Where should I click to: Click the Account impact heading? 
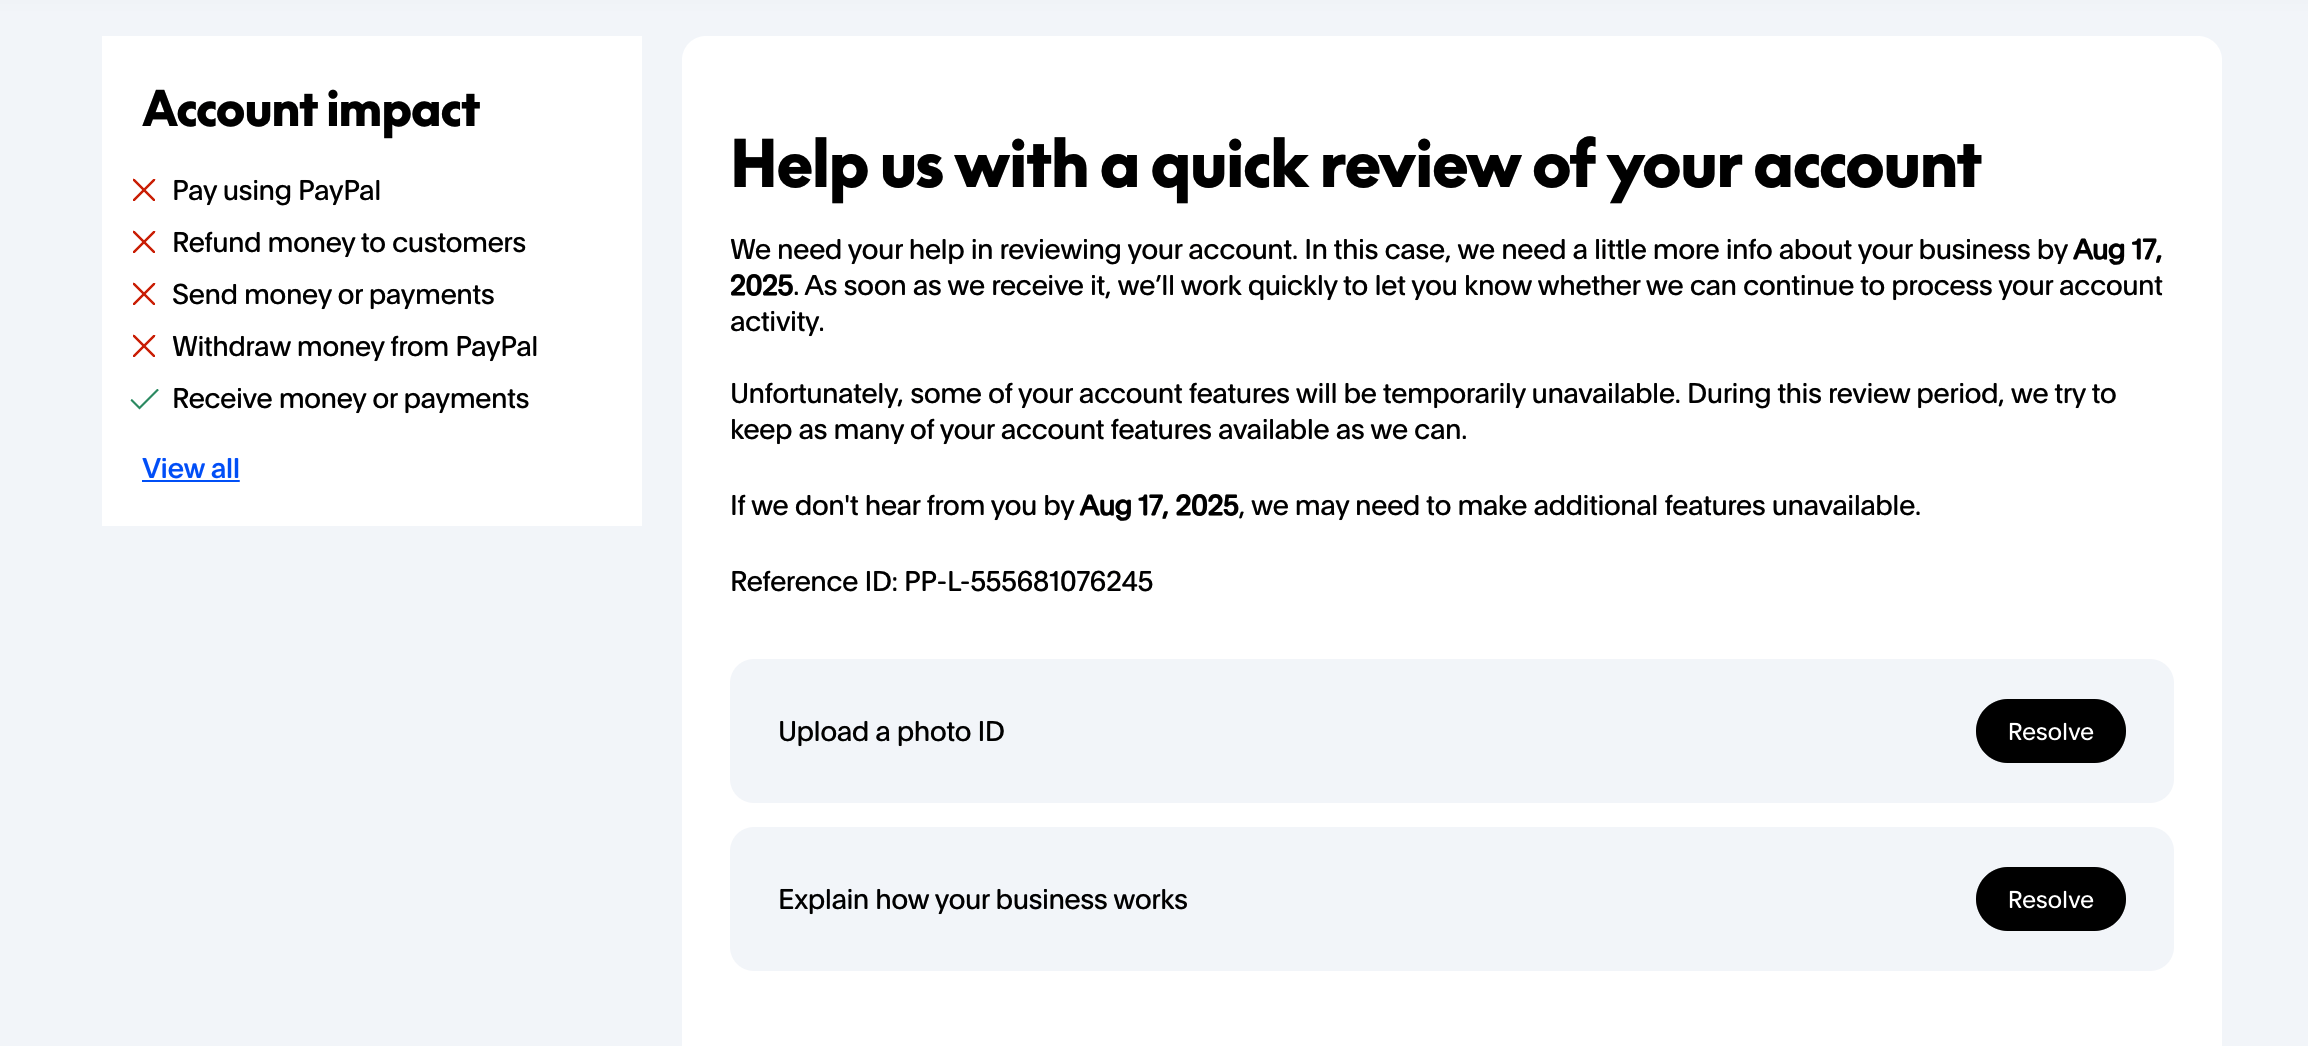tap(311, 109)
